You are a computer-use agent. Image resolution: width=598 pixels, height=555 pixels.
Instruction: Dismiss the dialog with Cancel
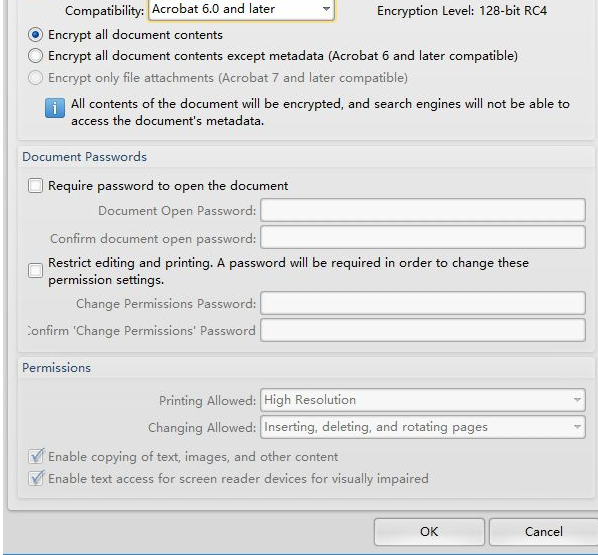544,532
